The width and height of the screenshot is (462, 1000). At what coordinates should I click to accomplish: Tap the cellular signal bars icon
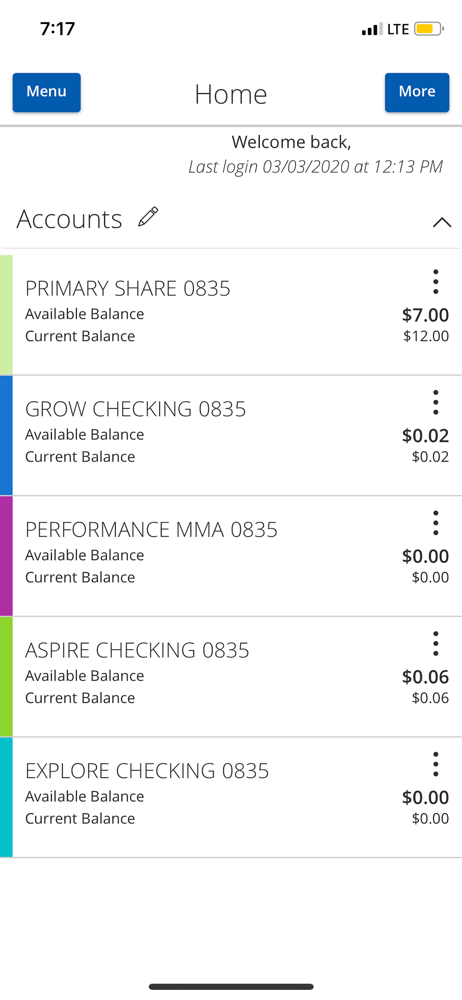(372, 29)
